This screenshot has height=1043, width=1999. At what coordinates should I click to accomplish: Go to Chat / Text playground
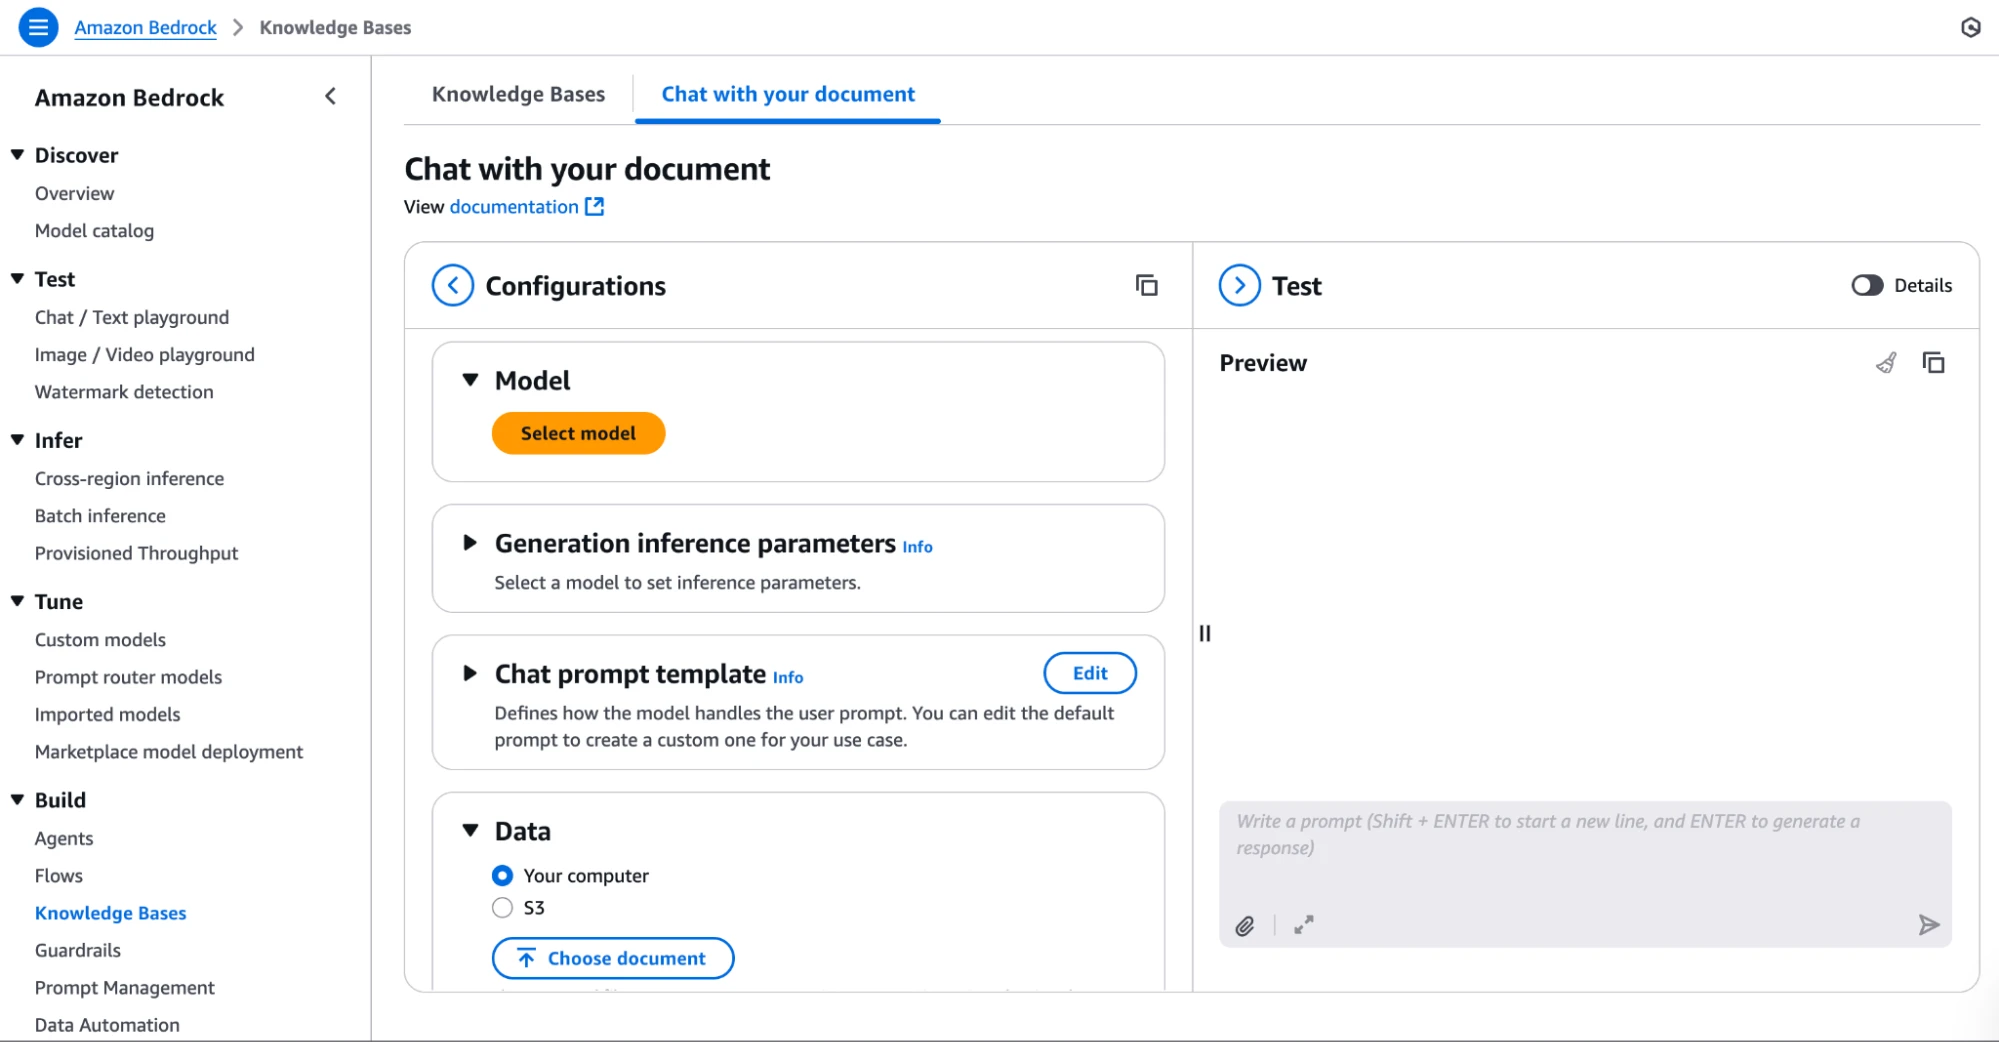(x=132, y=317)
